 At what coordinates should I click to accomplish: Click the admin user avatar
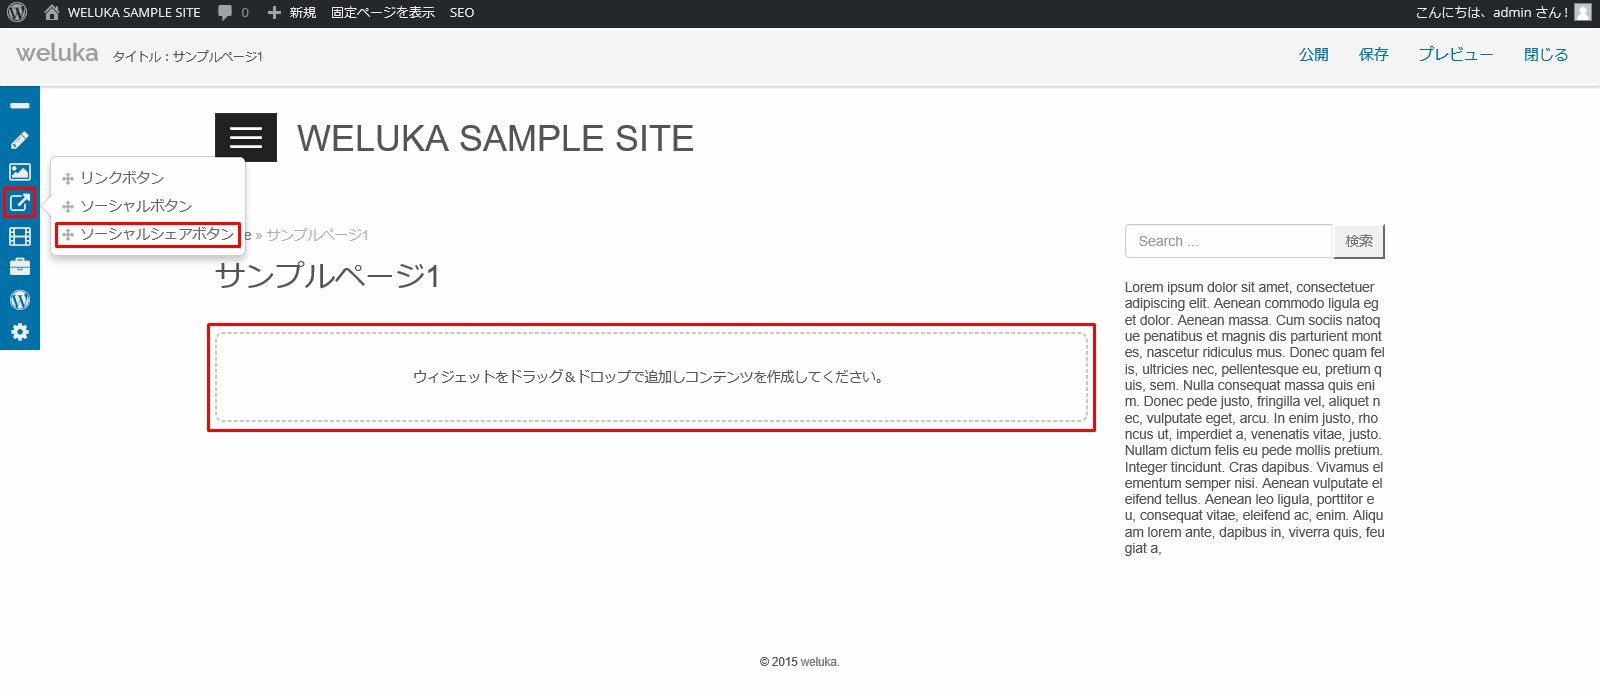pyautogui.click(x=1582, y=13)
